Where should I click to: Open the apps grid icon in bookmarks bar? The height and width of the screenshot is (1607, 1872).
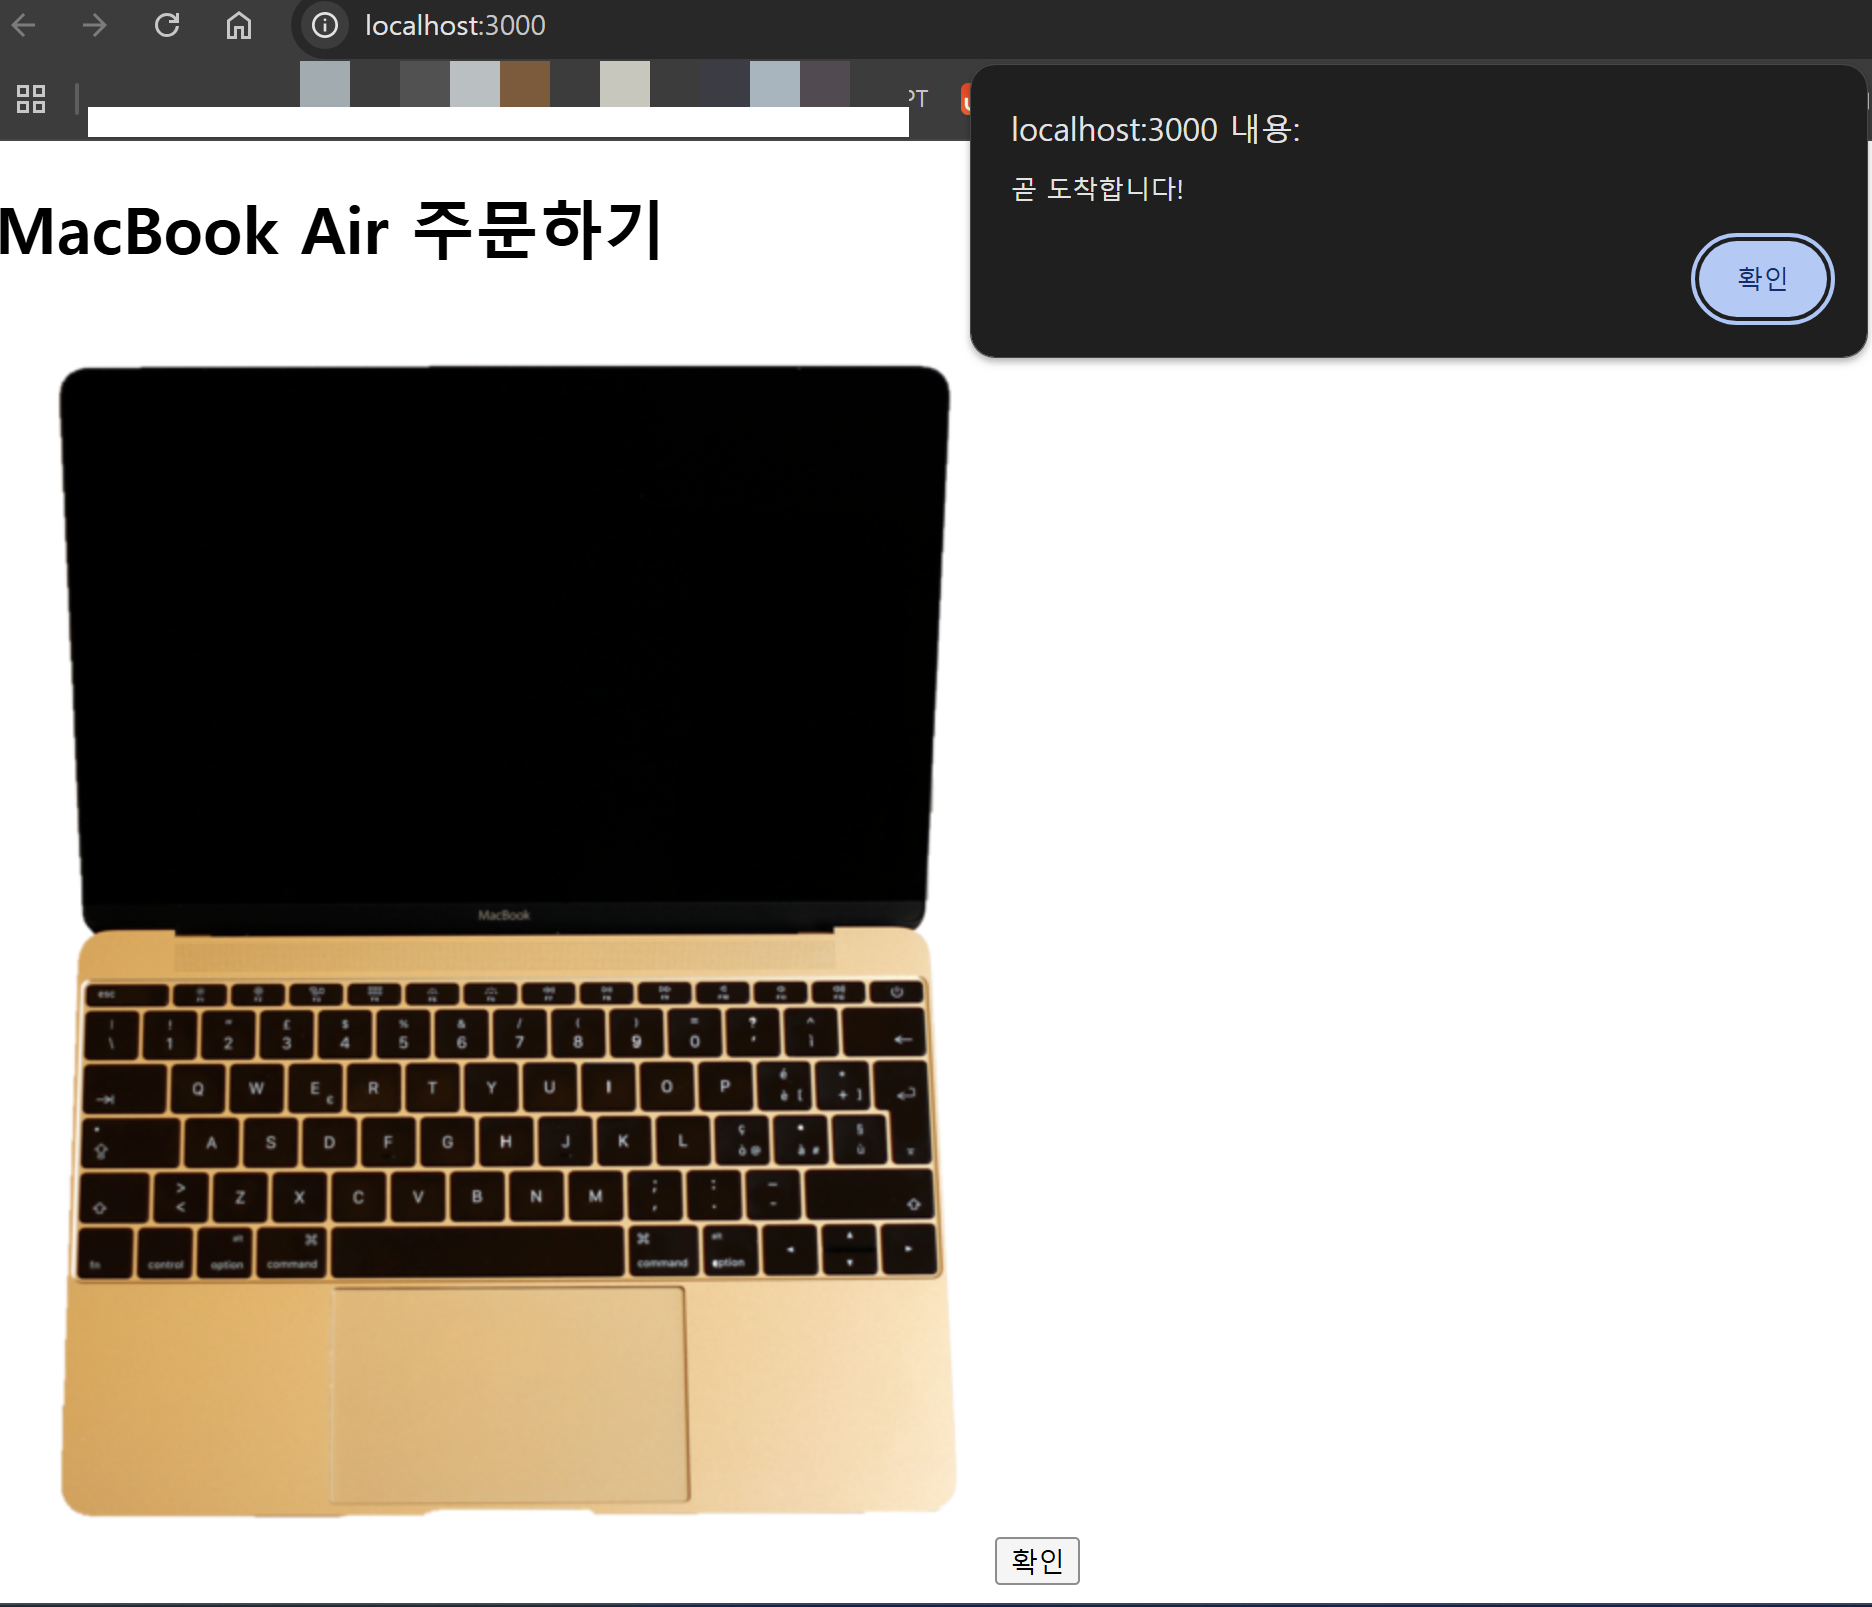tap(31, 98)
